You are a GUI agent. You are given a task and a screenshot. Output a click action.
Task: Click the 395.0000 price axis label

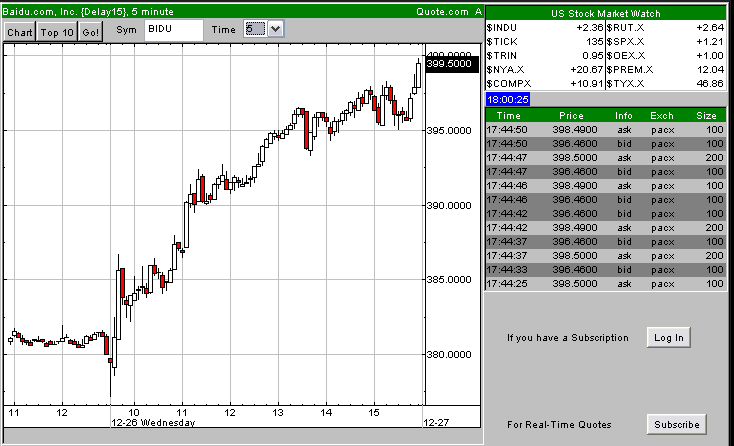point(449,131)
